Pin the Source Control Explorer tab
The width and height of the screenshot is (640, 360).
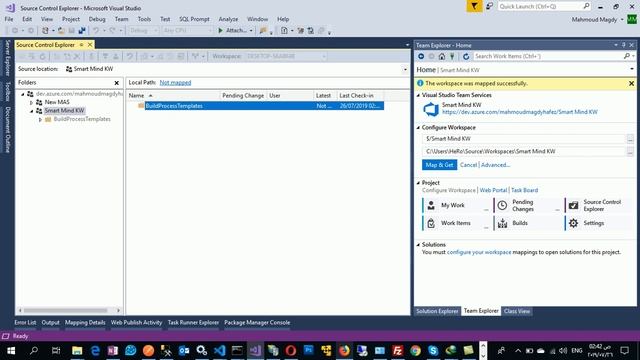(x=82, y=44)
